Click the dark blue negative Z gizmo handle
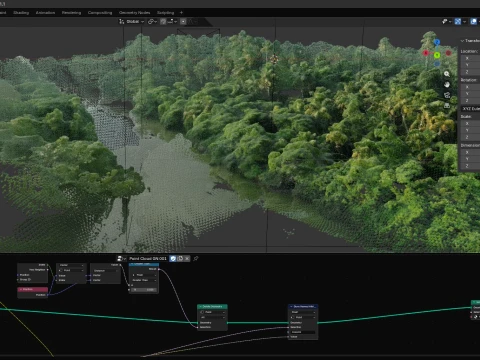This screenshot has width=480, height=360. (437, 63)
